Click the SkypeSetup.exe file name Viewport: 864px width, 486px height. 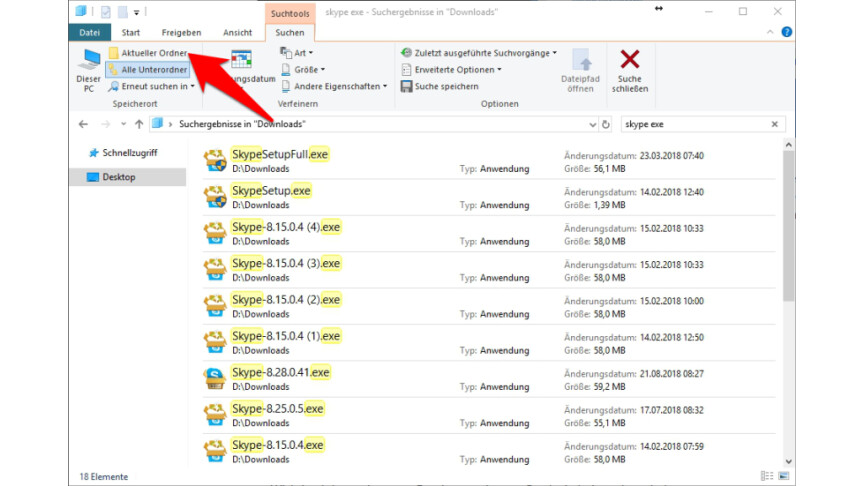coord(271,191)
